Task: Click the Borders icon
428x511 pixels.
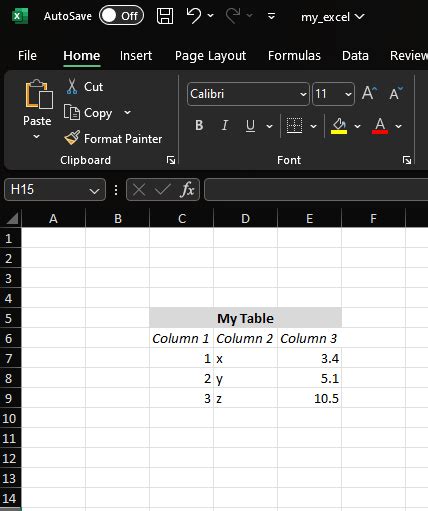Action: pos(294,126)
